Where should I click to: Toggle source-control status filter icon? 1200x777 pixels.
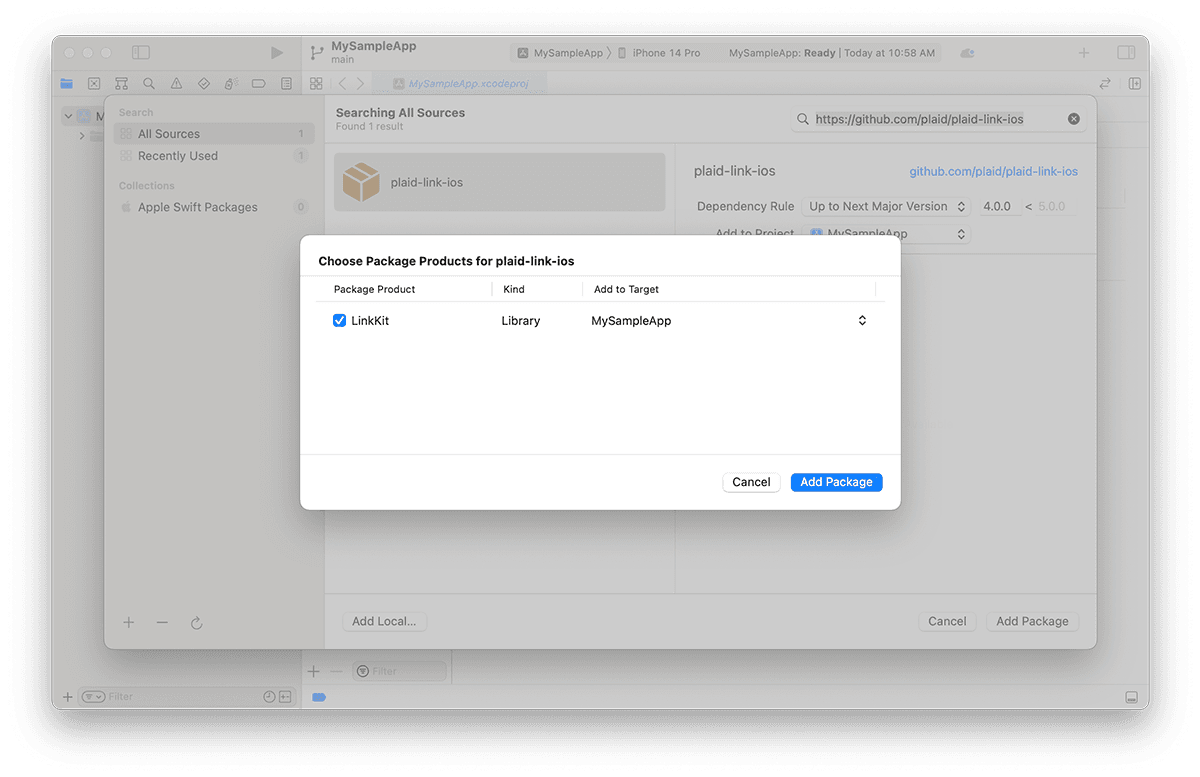coord(285,697)
